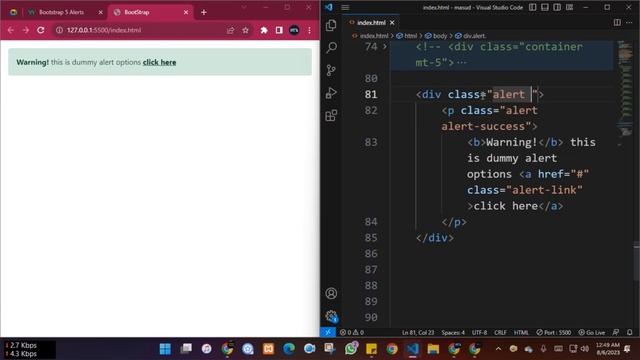The height and width of the screenshot is (360, 640).
Task: Open the Chrome three-dot menu
Action: click(309, 30)
